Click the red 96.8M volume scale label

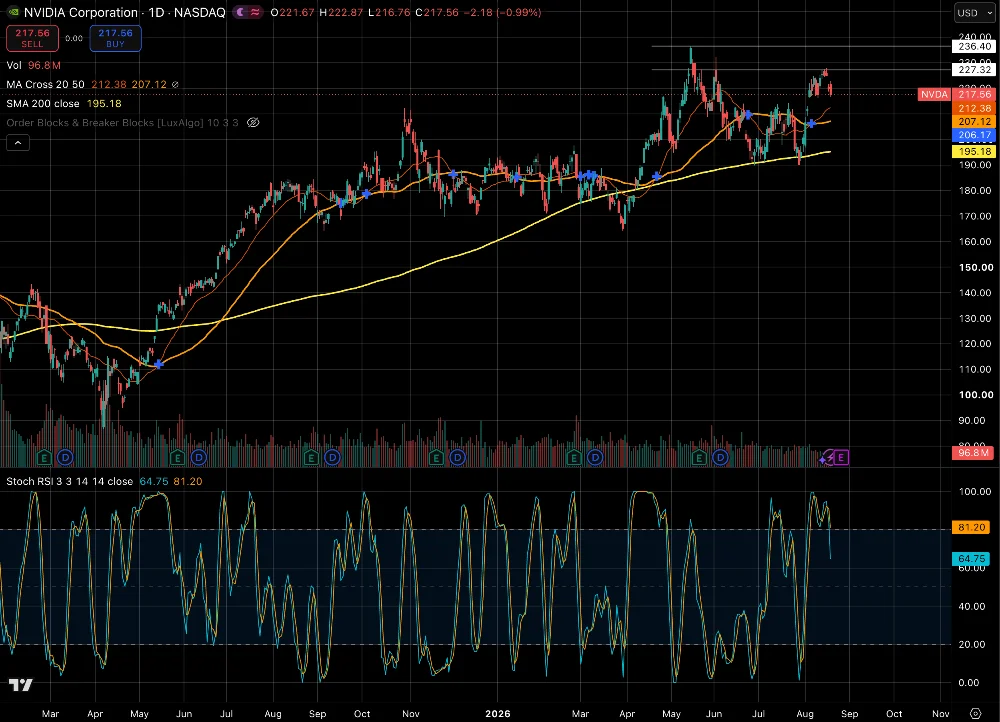pos(974,452)
